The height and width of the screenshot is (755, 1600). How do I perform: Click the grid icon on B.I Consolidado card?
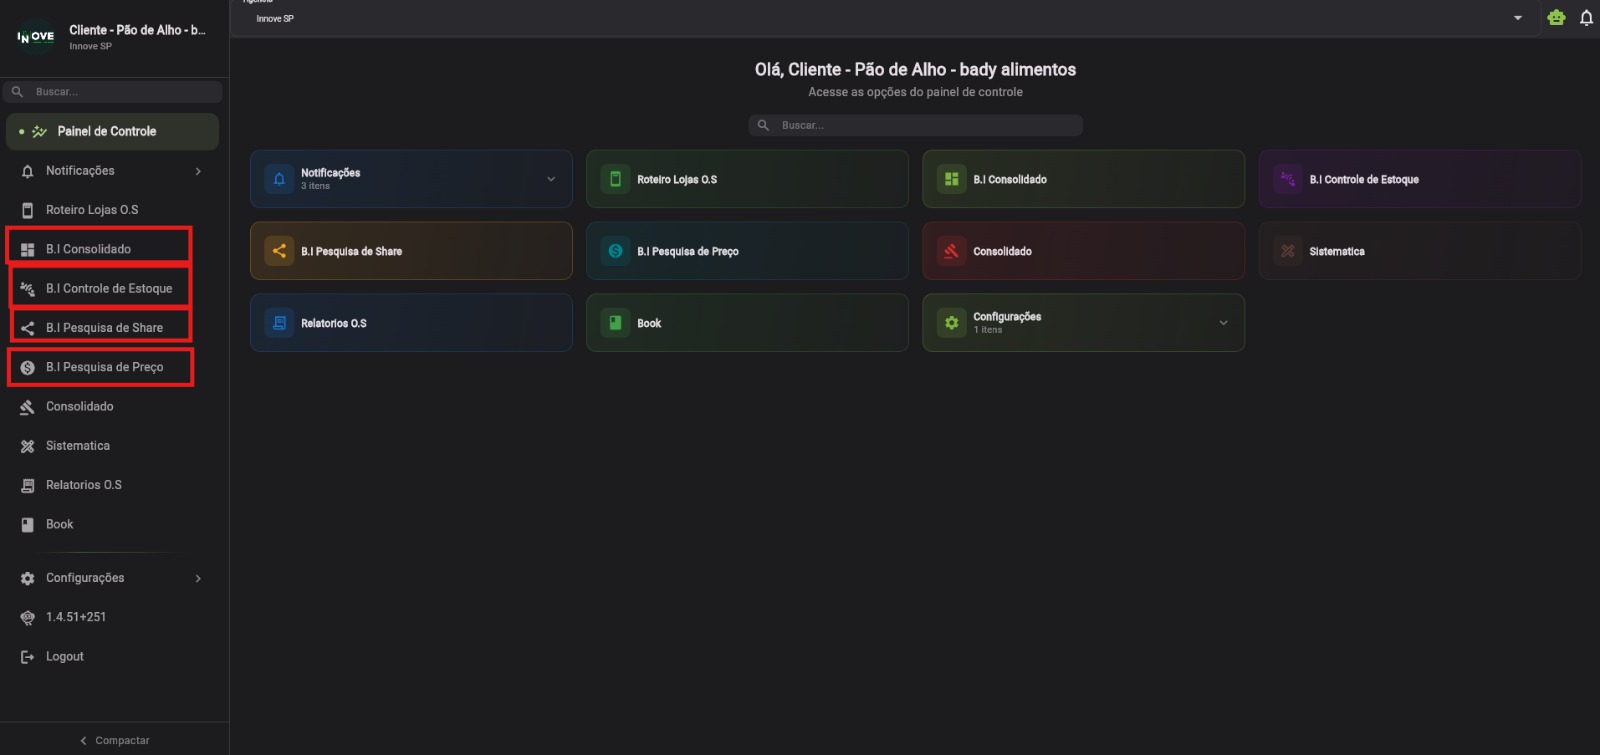(951, 179)
